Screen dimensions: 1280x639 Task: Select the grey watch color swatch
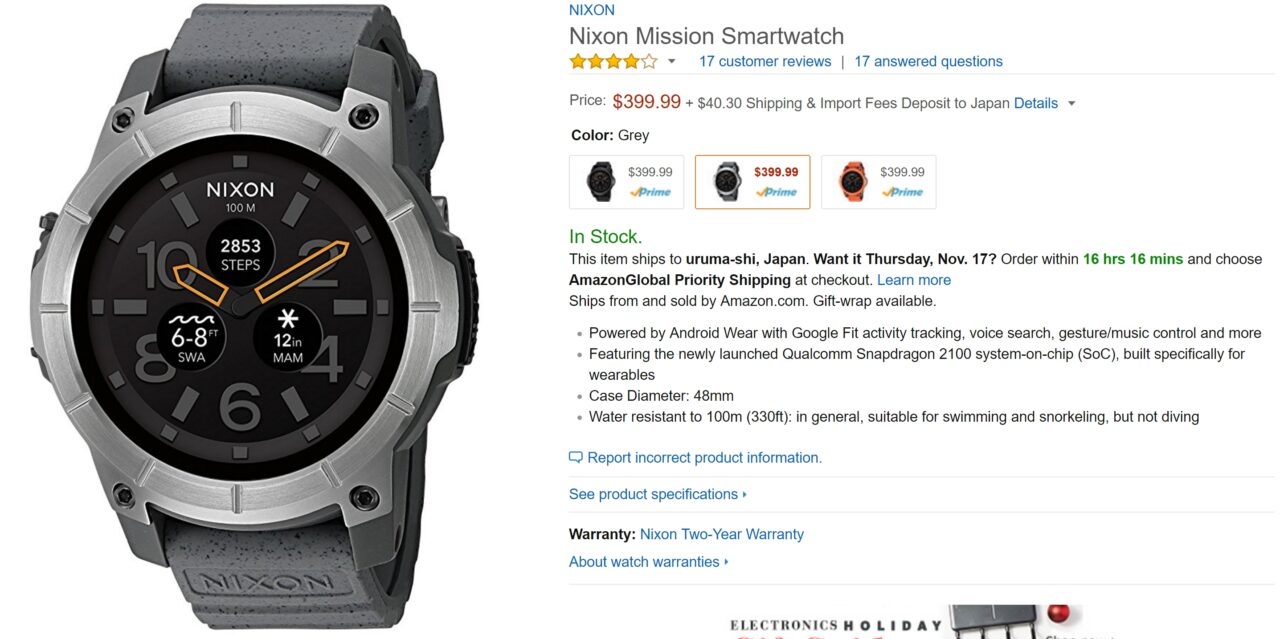pos(752,182)
